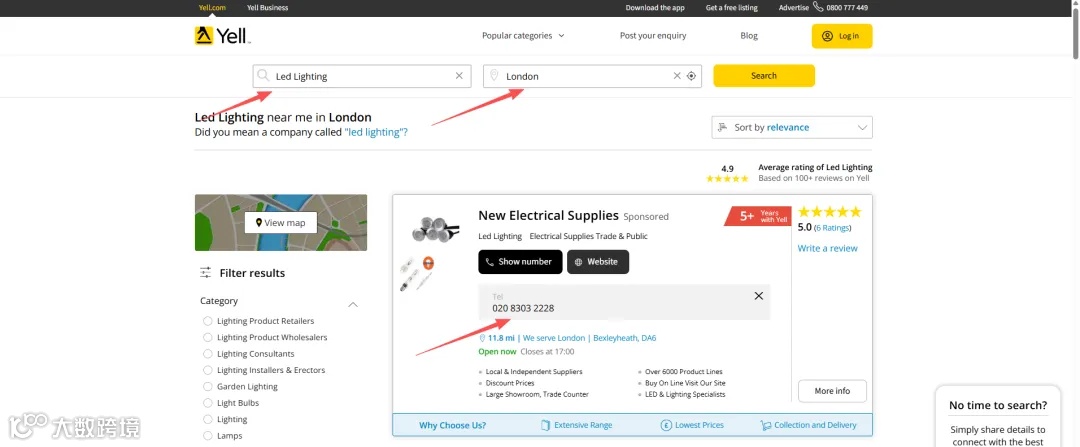Click Why Choose Us? link
This screenshot has width=1080, height=447.
pyautogui.click(x=453, y=425)
